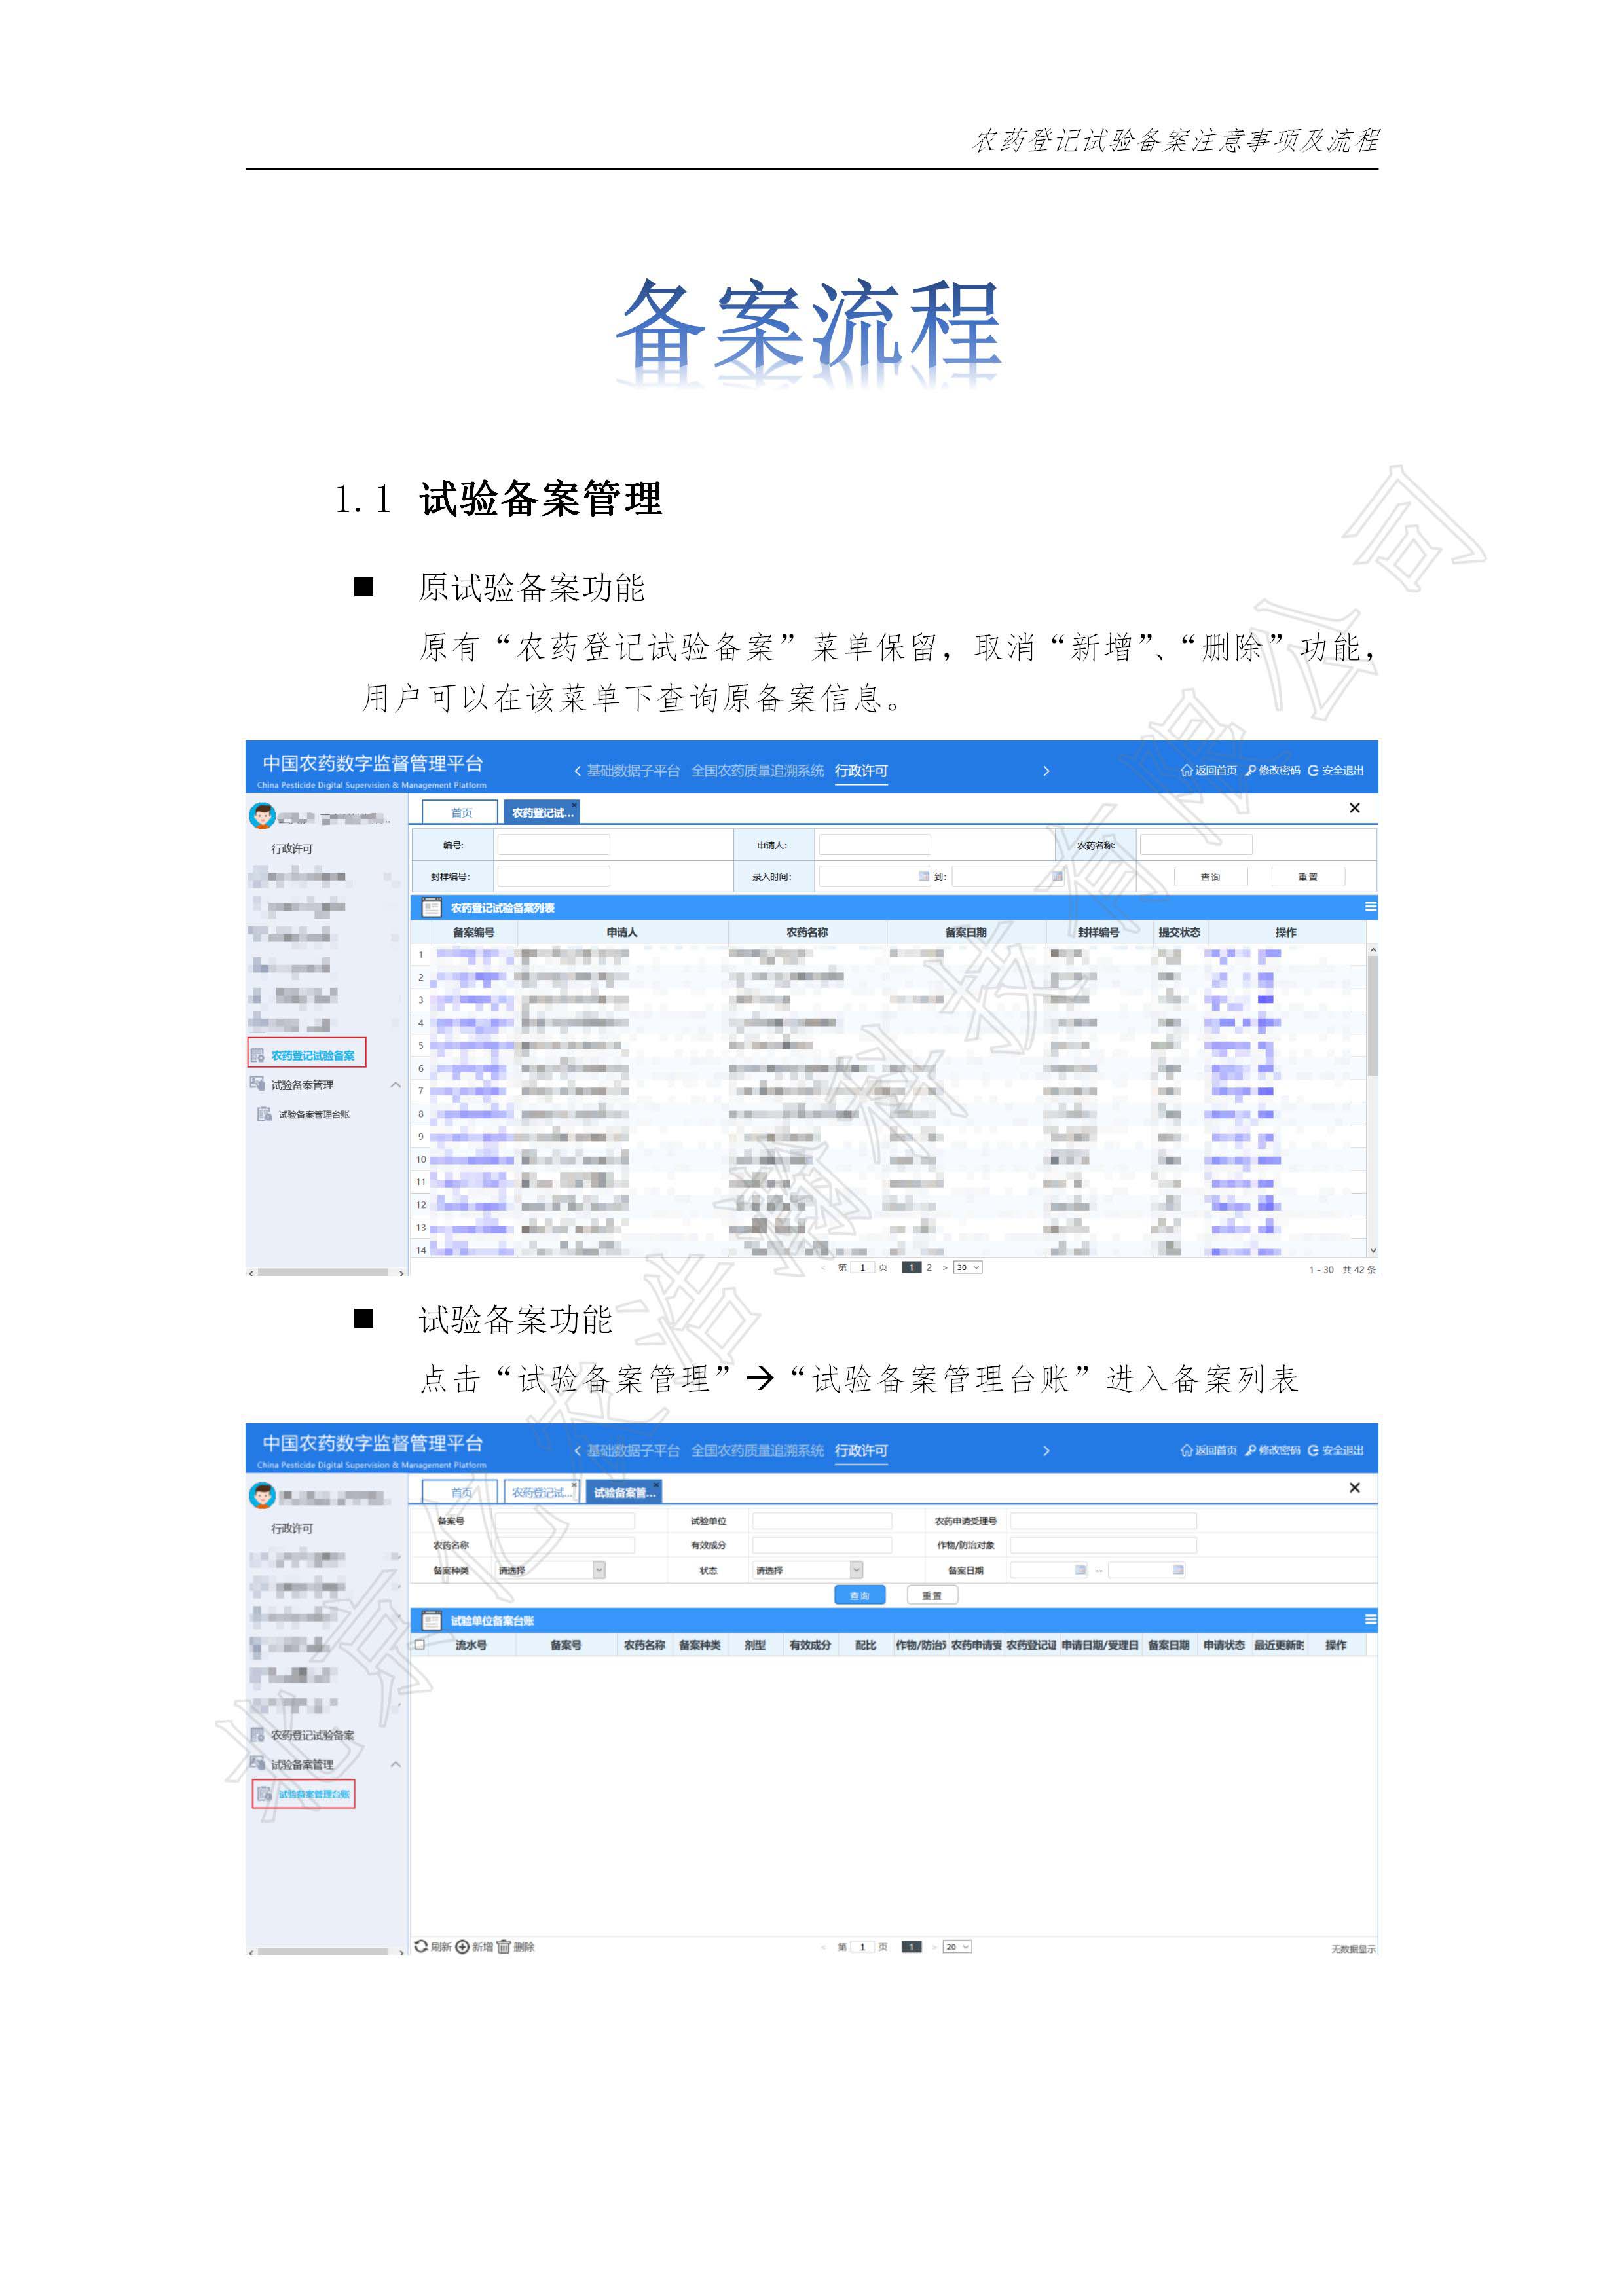Open calendar for 备案日期 end date field
Screen dimensions: 1624x2296
[x=1178, y=1570]
